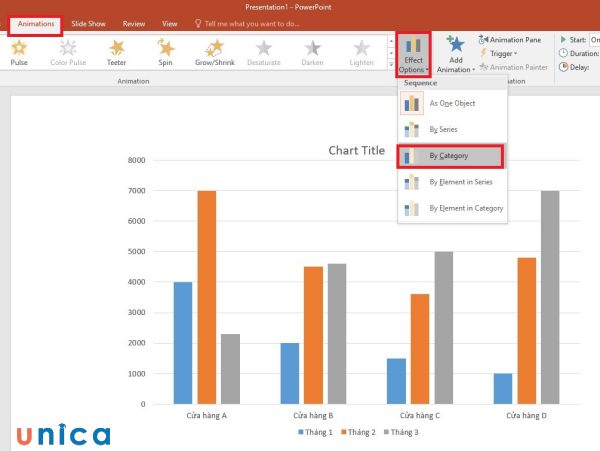This screenshot has width=600, height=451.
Task: Open the Animation Pane
Action: click(513, 39)
